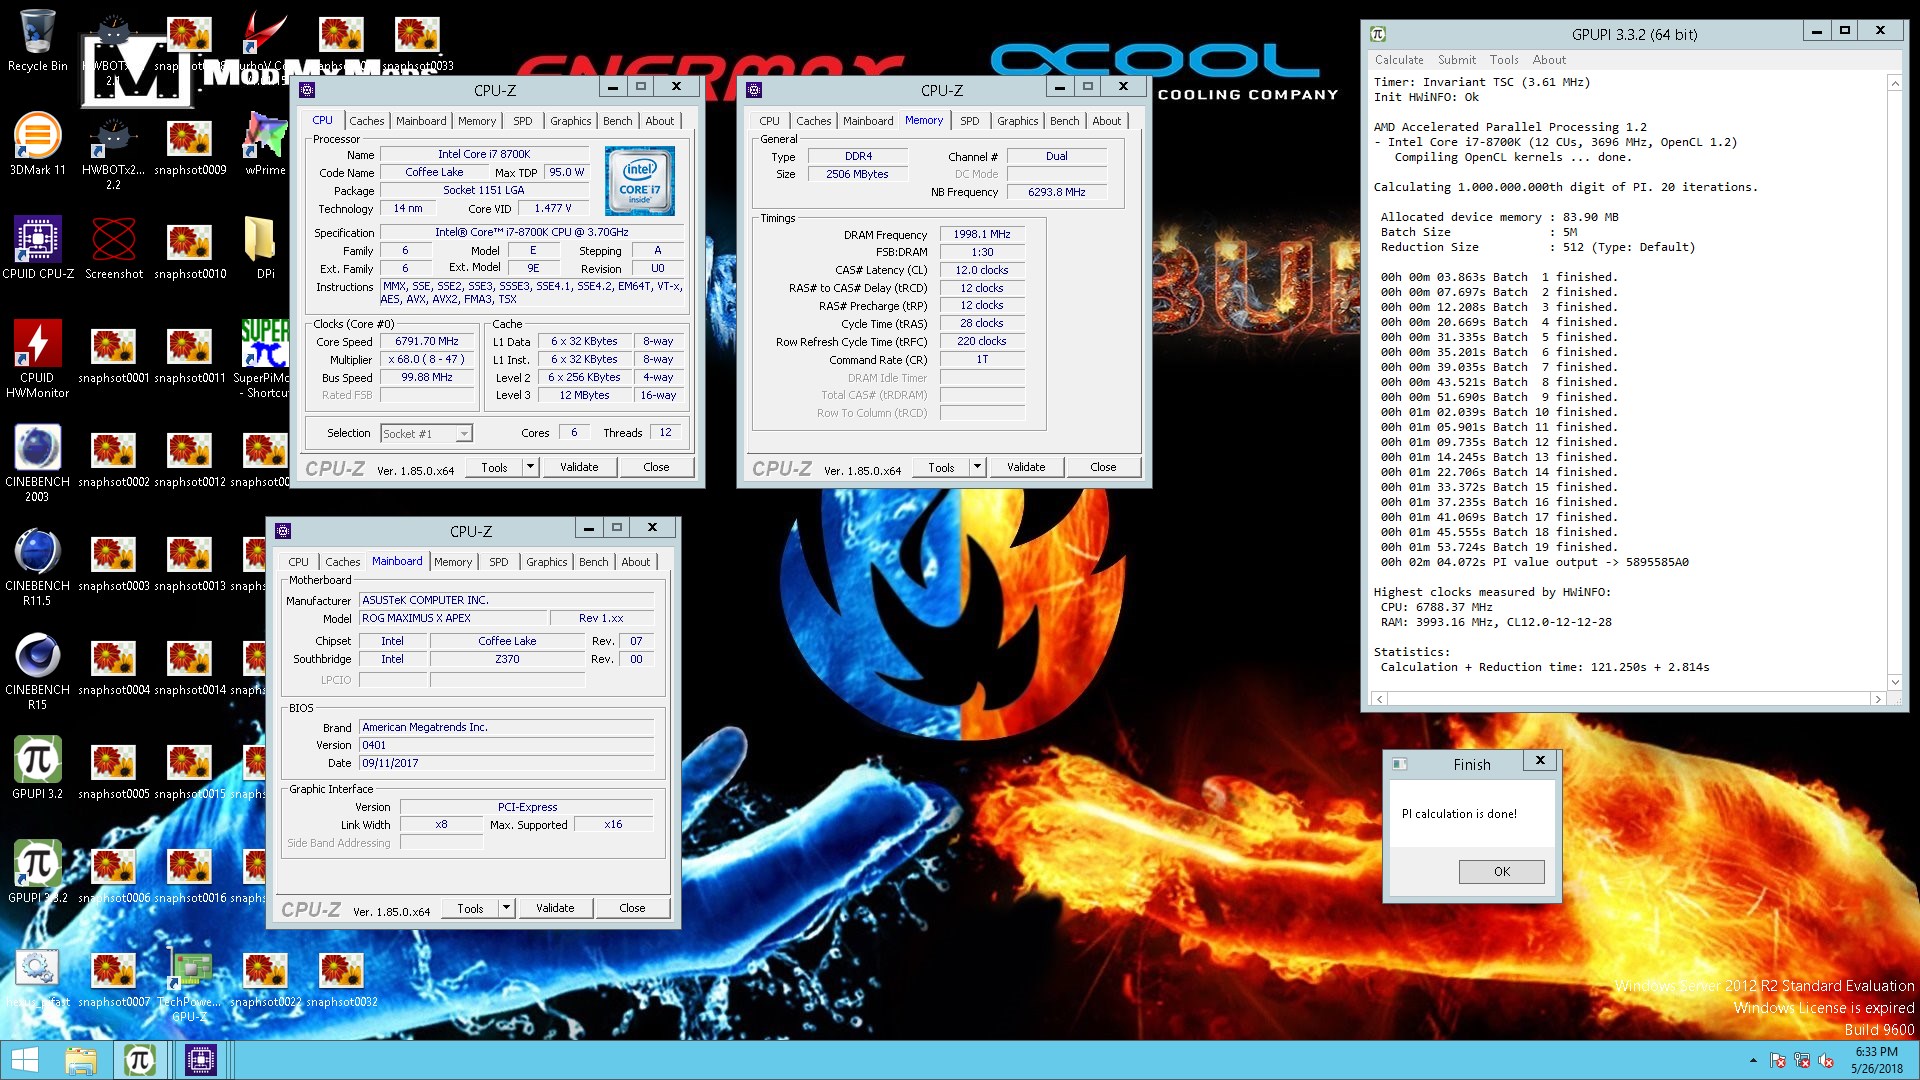The width and height of the screenshot is (1920, 1080).
Task: Open Caches tab in CPU-Z CPU window
Action: coord(366,121)
